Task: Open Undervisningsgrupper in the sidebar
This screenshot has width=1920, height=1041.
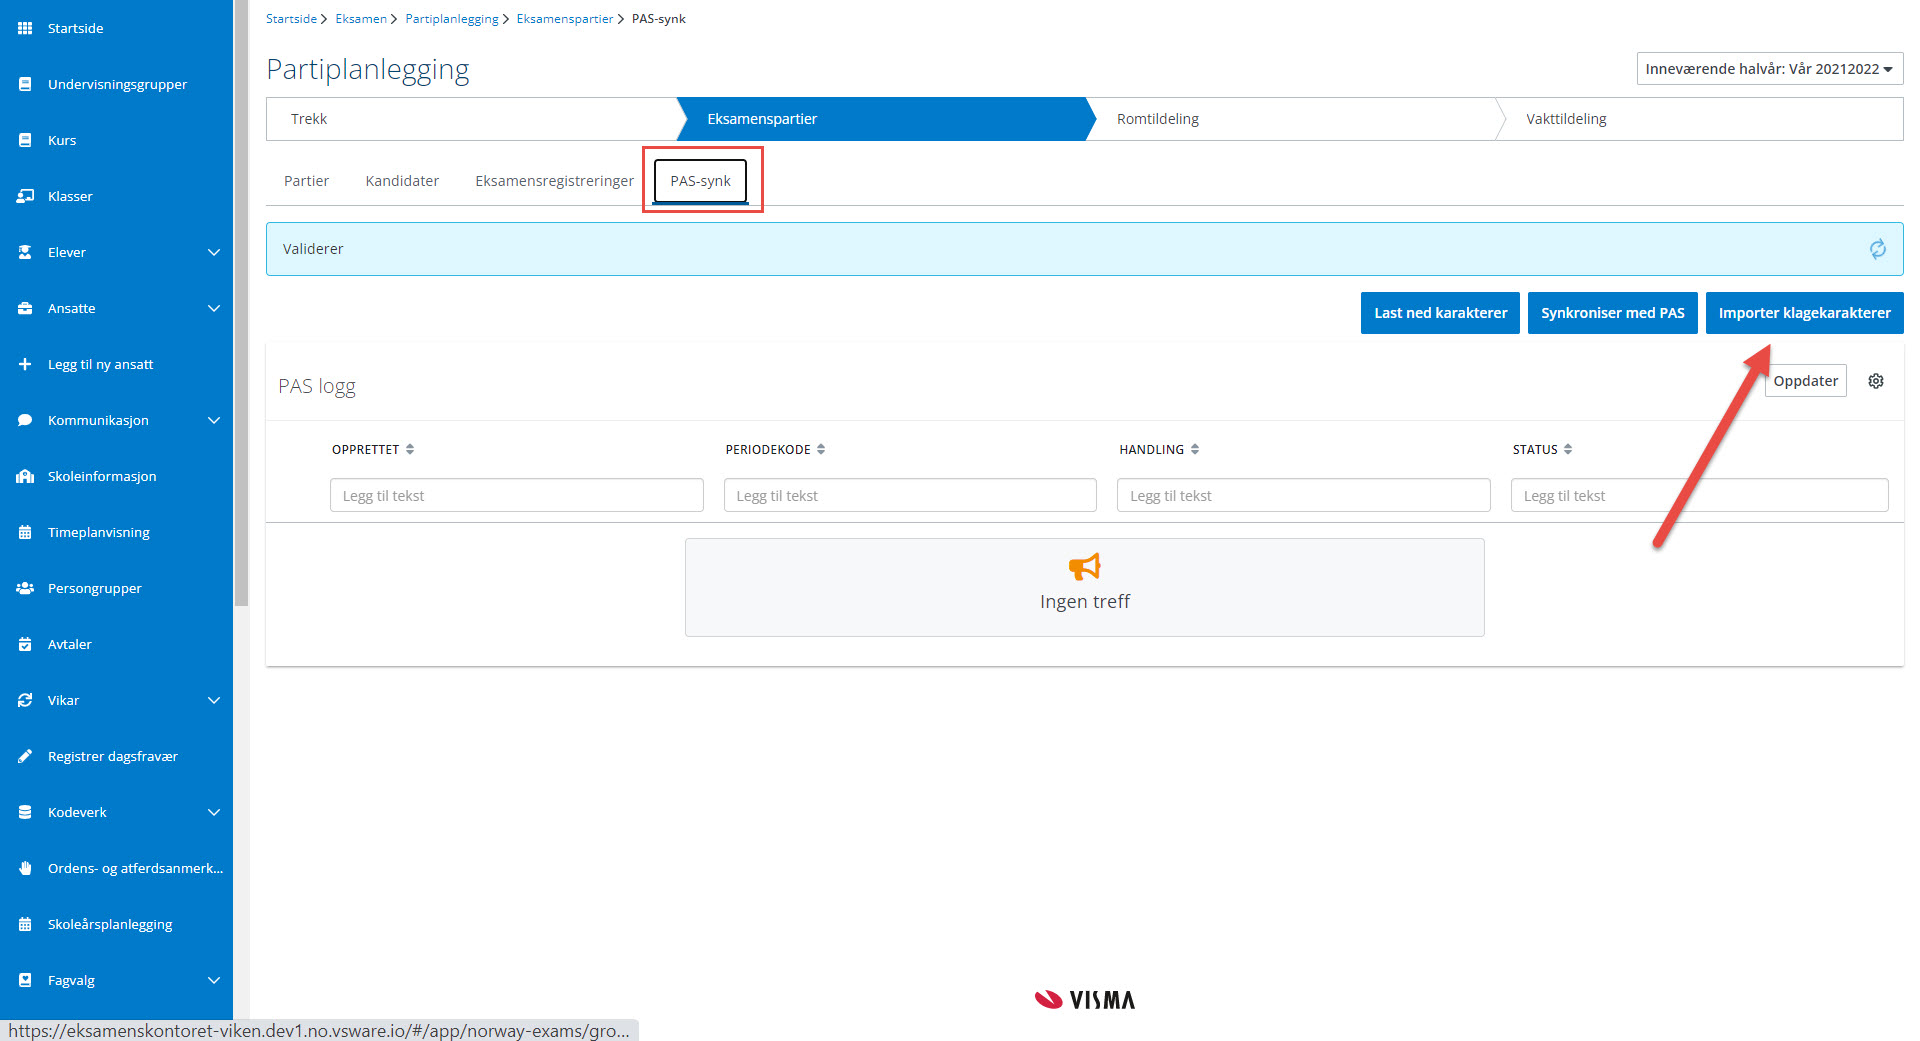Action: [x=116, y=84]
